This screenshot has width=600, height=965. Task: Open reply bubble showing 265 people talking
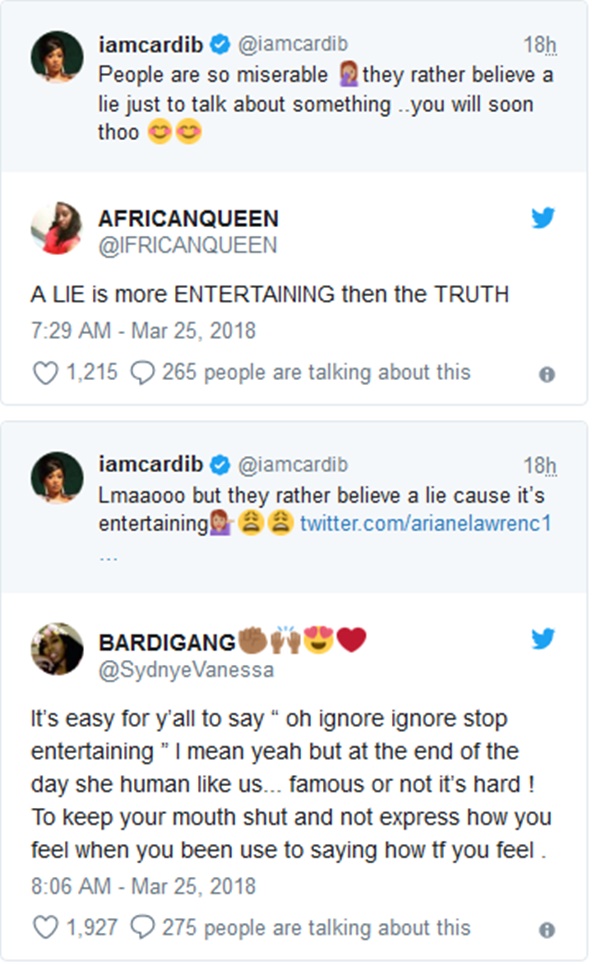(x=143, y=373)
